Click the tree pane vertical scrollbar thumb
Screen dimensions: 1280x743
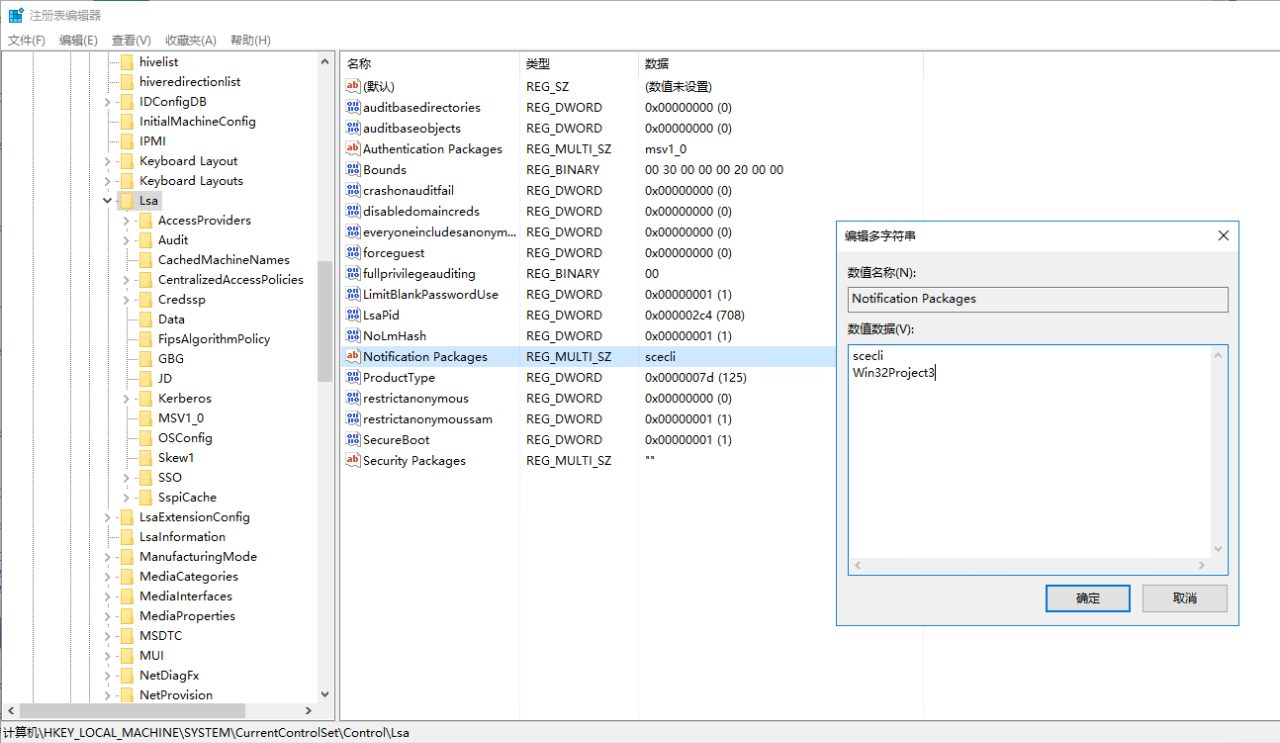pyautogui.click(x=324, y=320)
